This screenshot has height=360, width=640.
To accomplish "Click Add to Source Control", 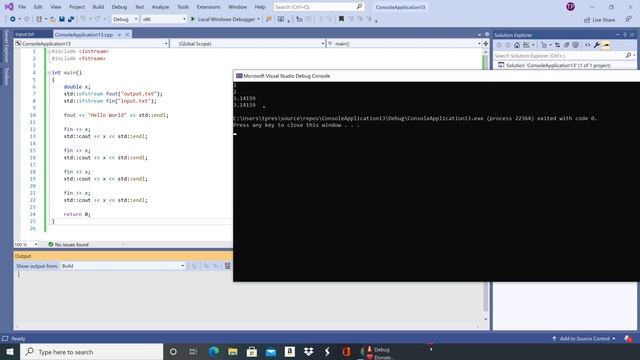I will coord(584,338).
